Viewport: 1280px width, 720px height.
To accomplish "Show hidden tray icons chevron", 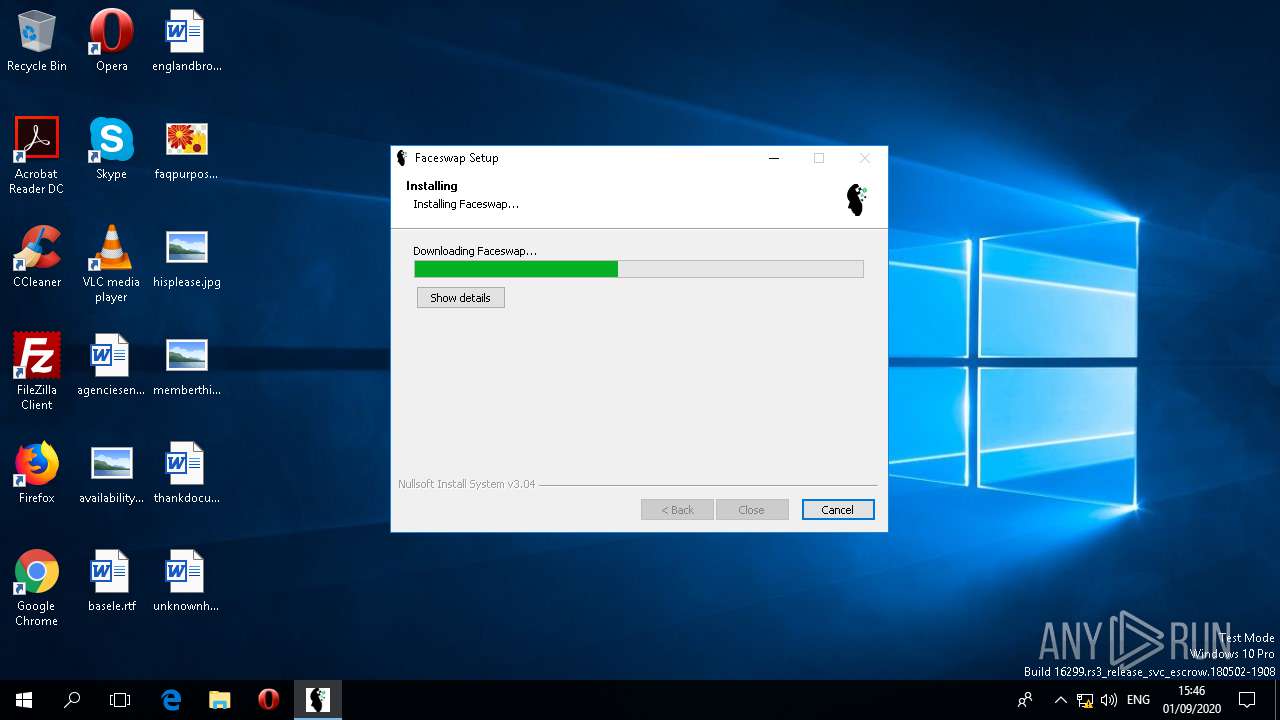I will (x=1061, y=700).
